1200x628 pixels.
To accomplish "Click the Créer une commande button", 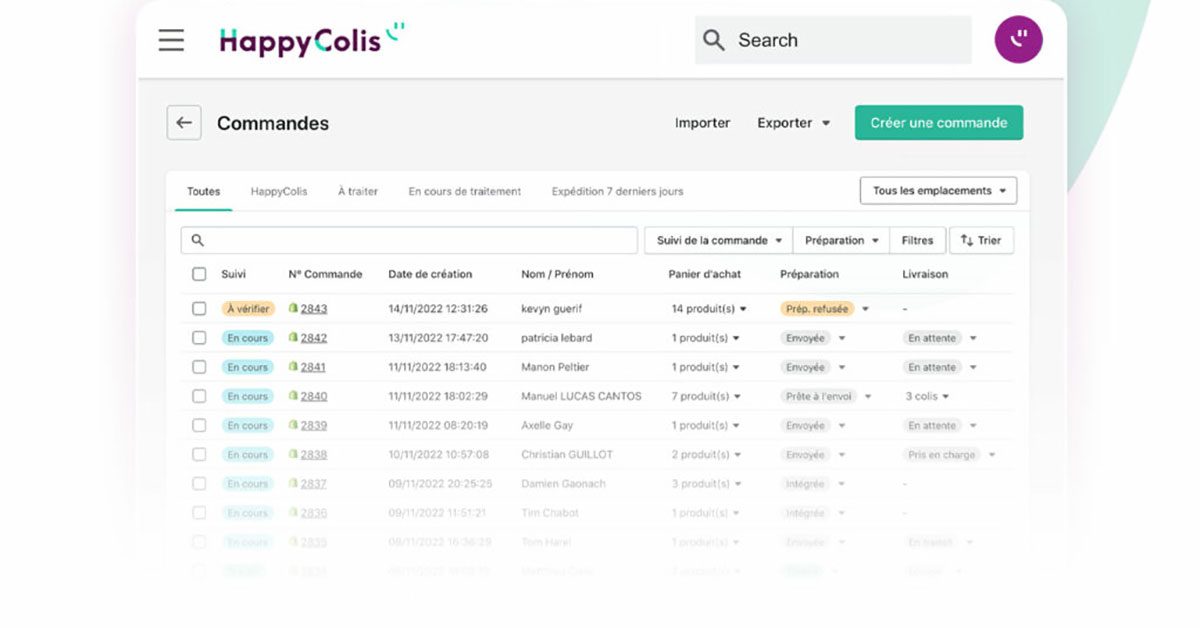I will 938,123.
